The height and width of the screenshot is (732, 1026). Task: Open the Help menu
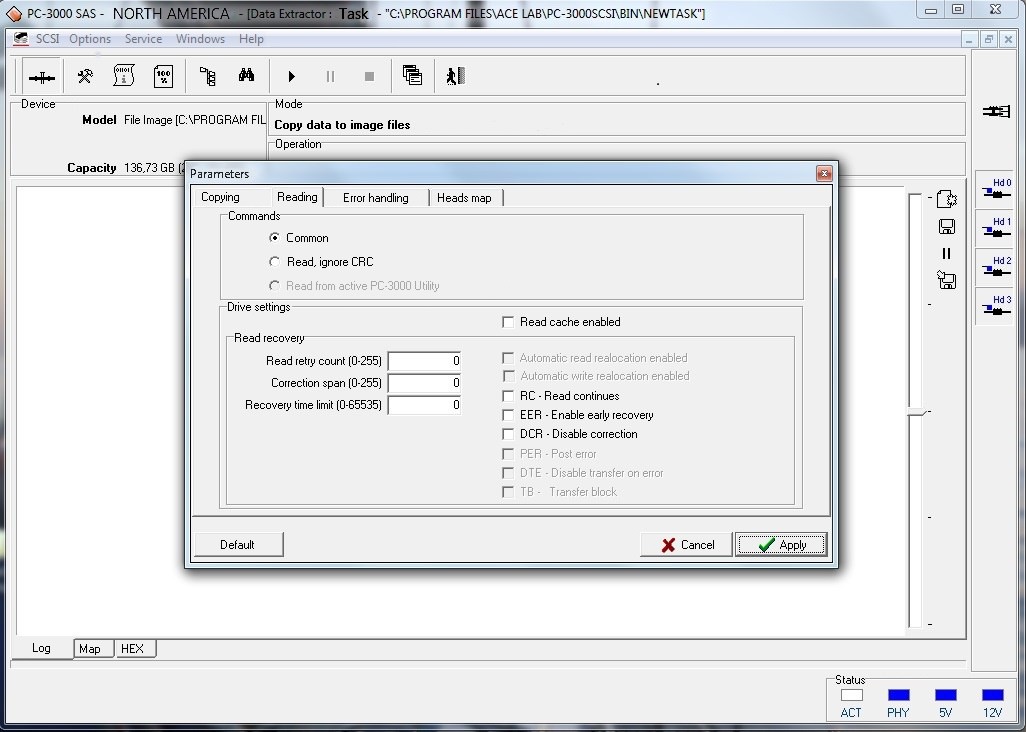(251, 39)
